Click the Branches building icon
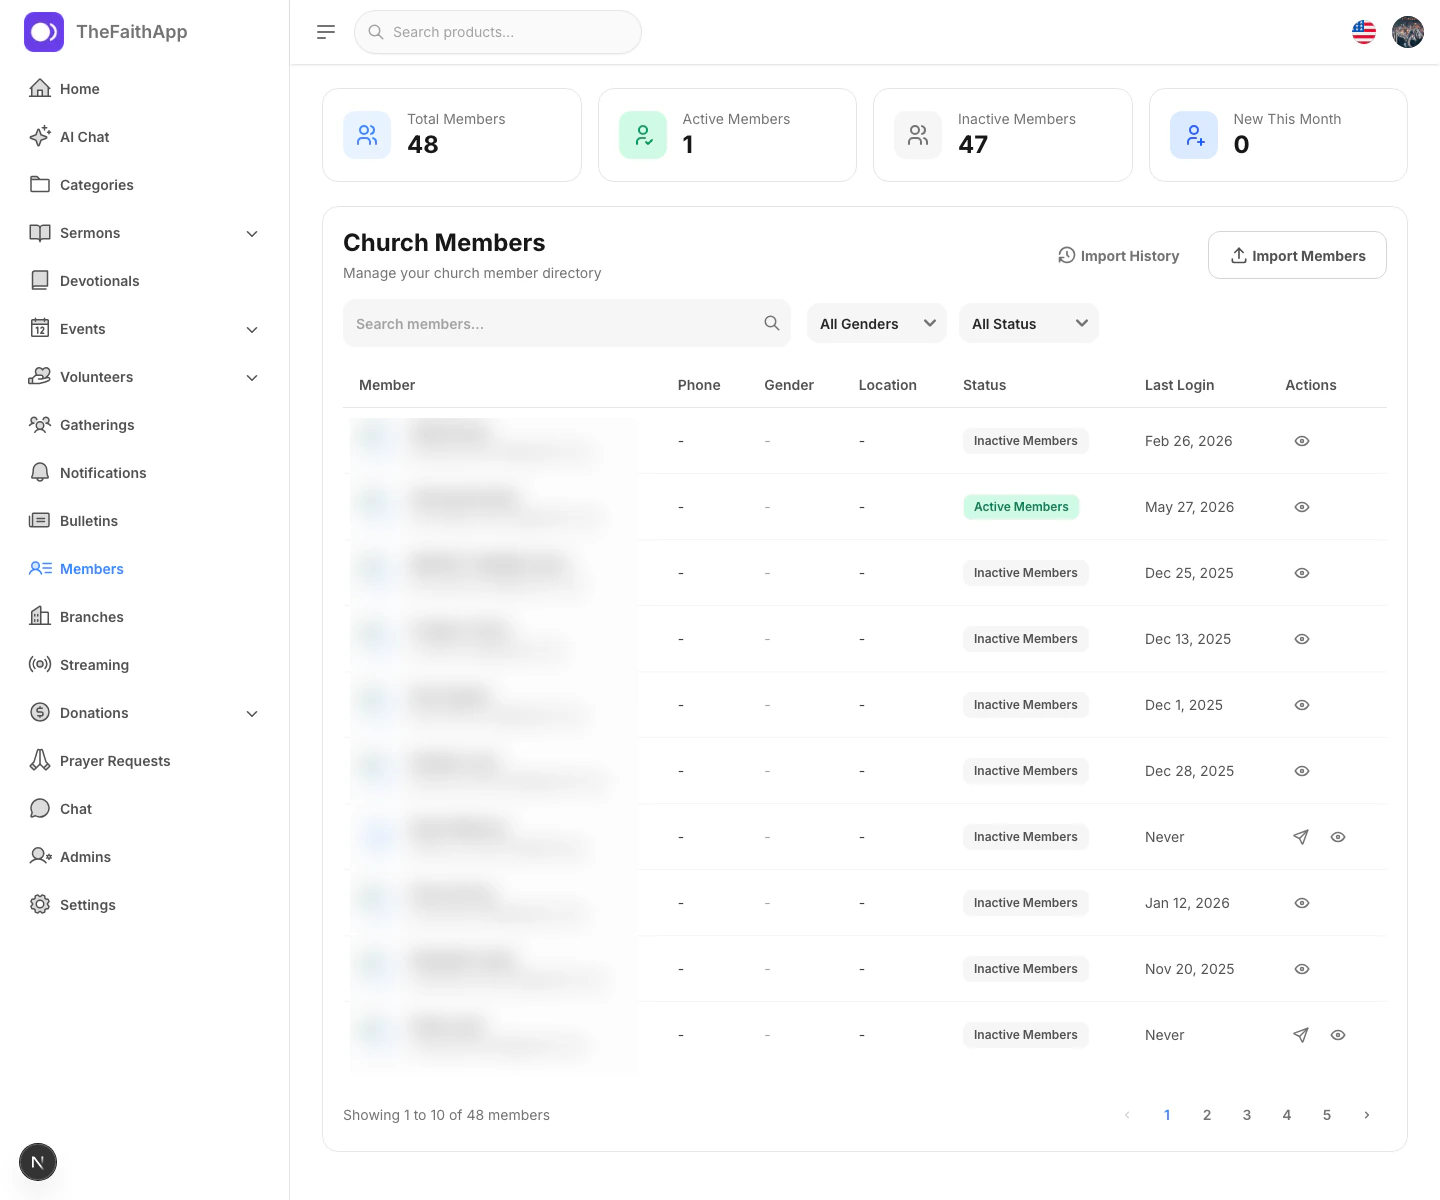Viewport: 1440px width, 1200px height. click(40, 616)
